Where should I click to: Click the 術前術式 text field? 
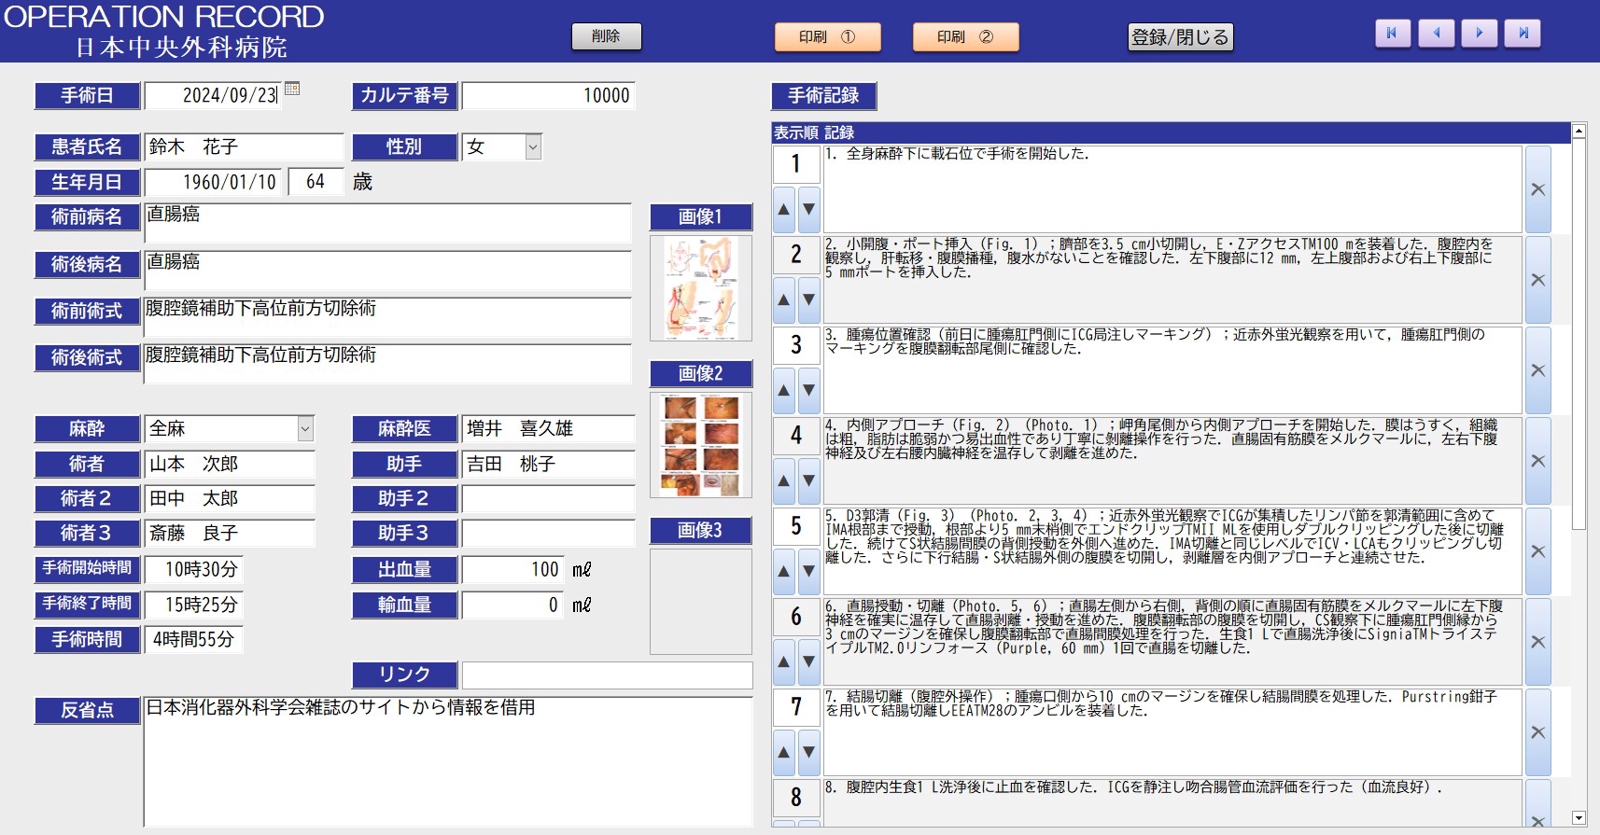(x=388, y=318)
